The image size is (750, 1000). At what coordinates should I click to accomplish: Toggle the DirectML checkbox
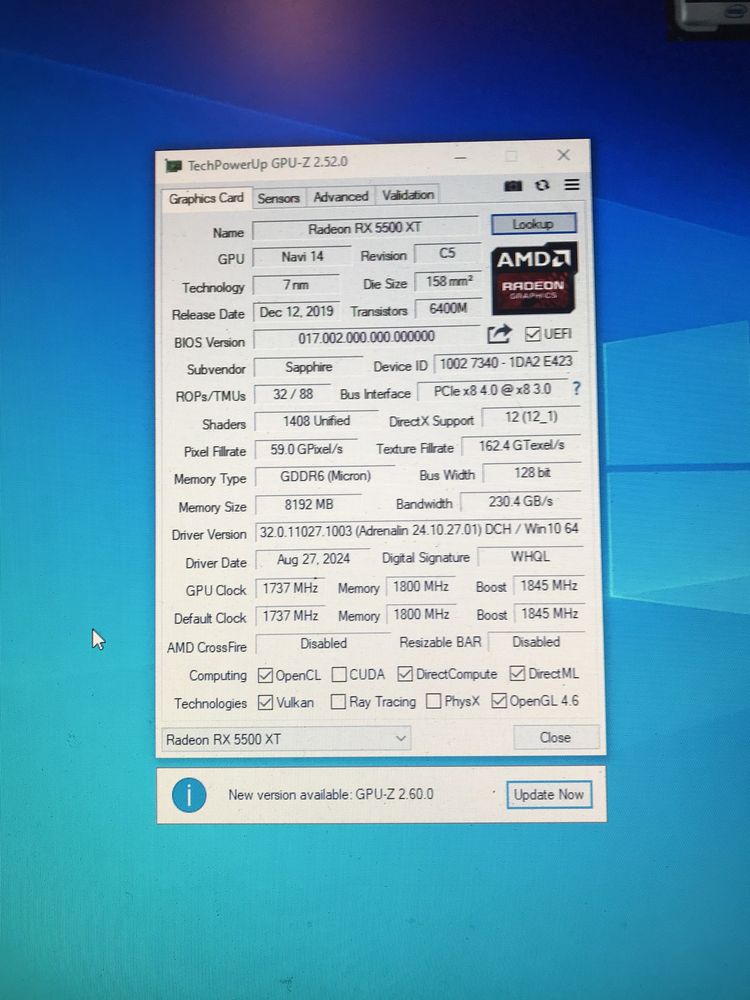tap(517, 673)
